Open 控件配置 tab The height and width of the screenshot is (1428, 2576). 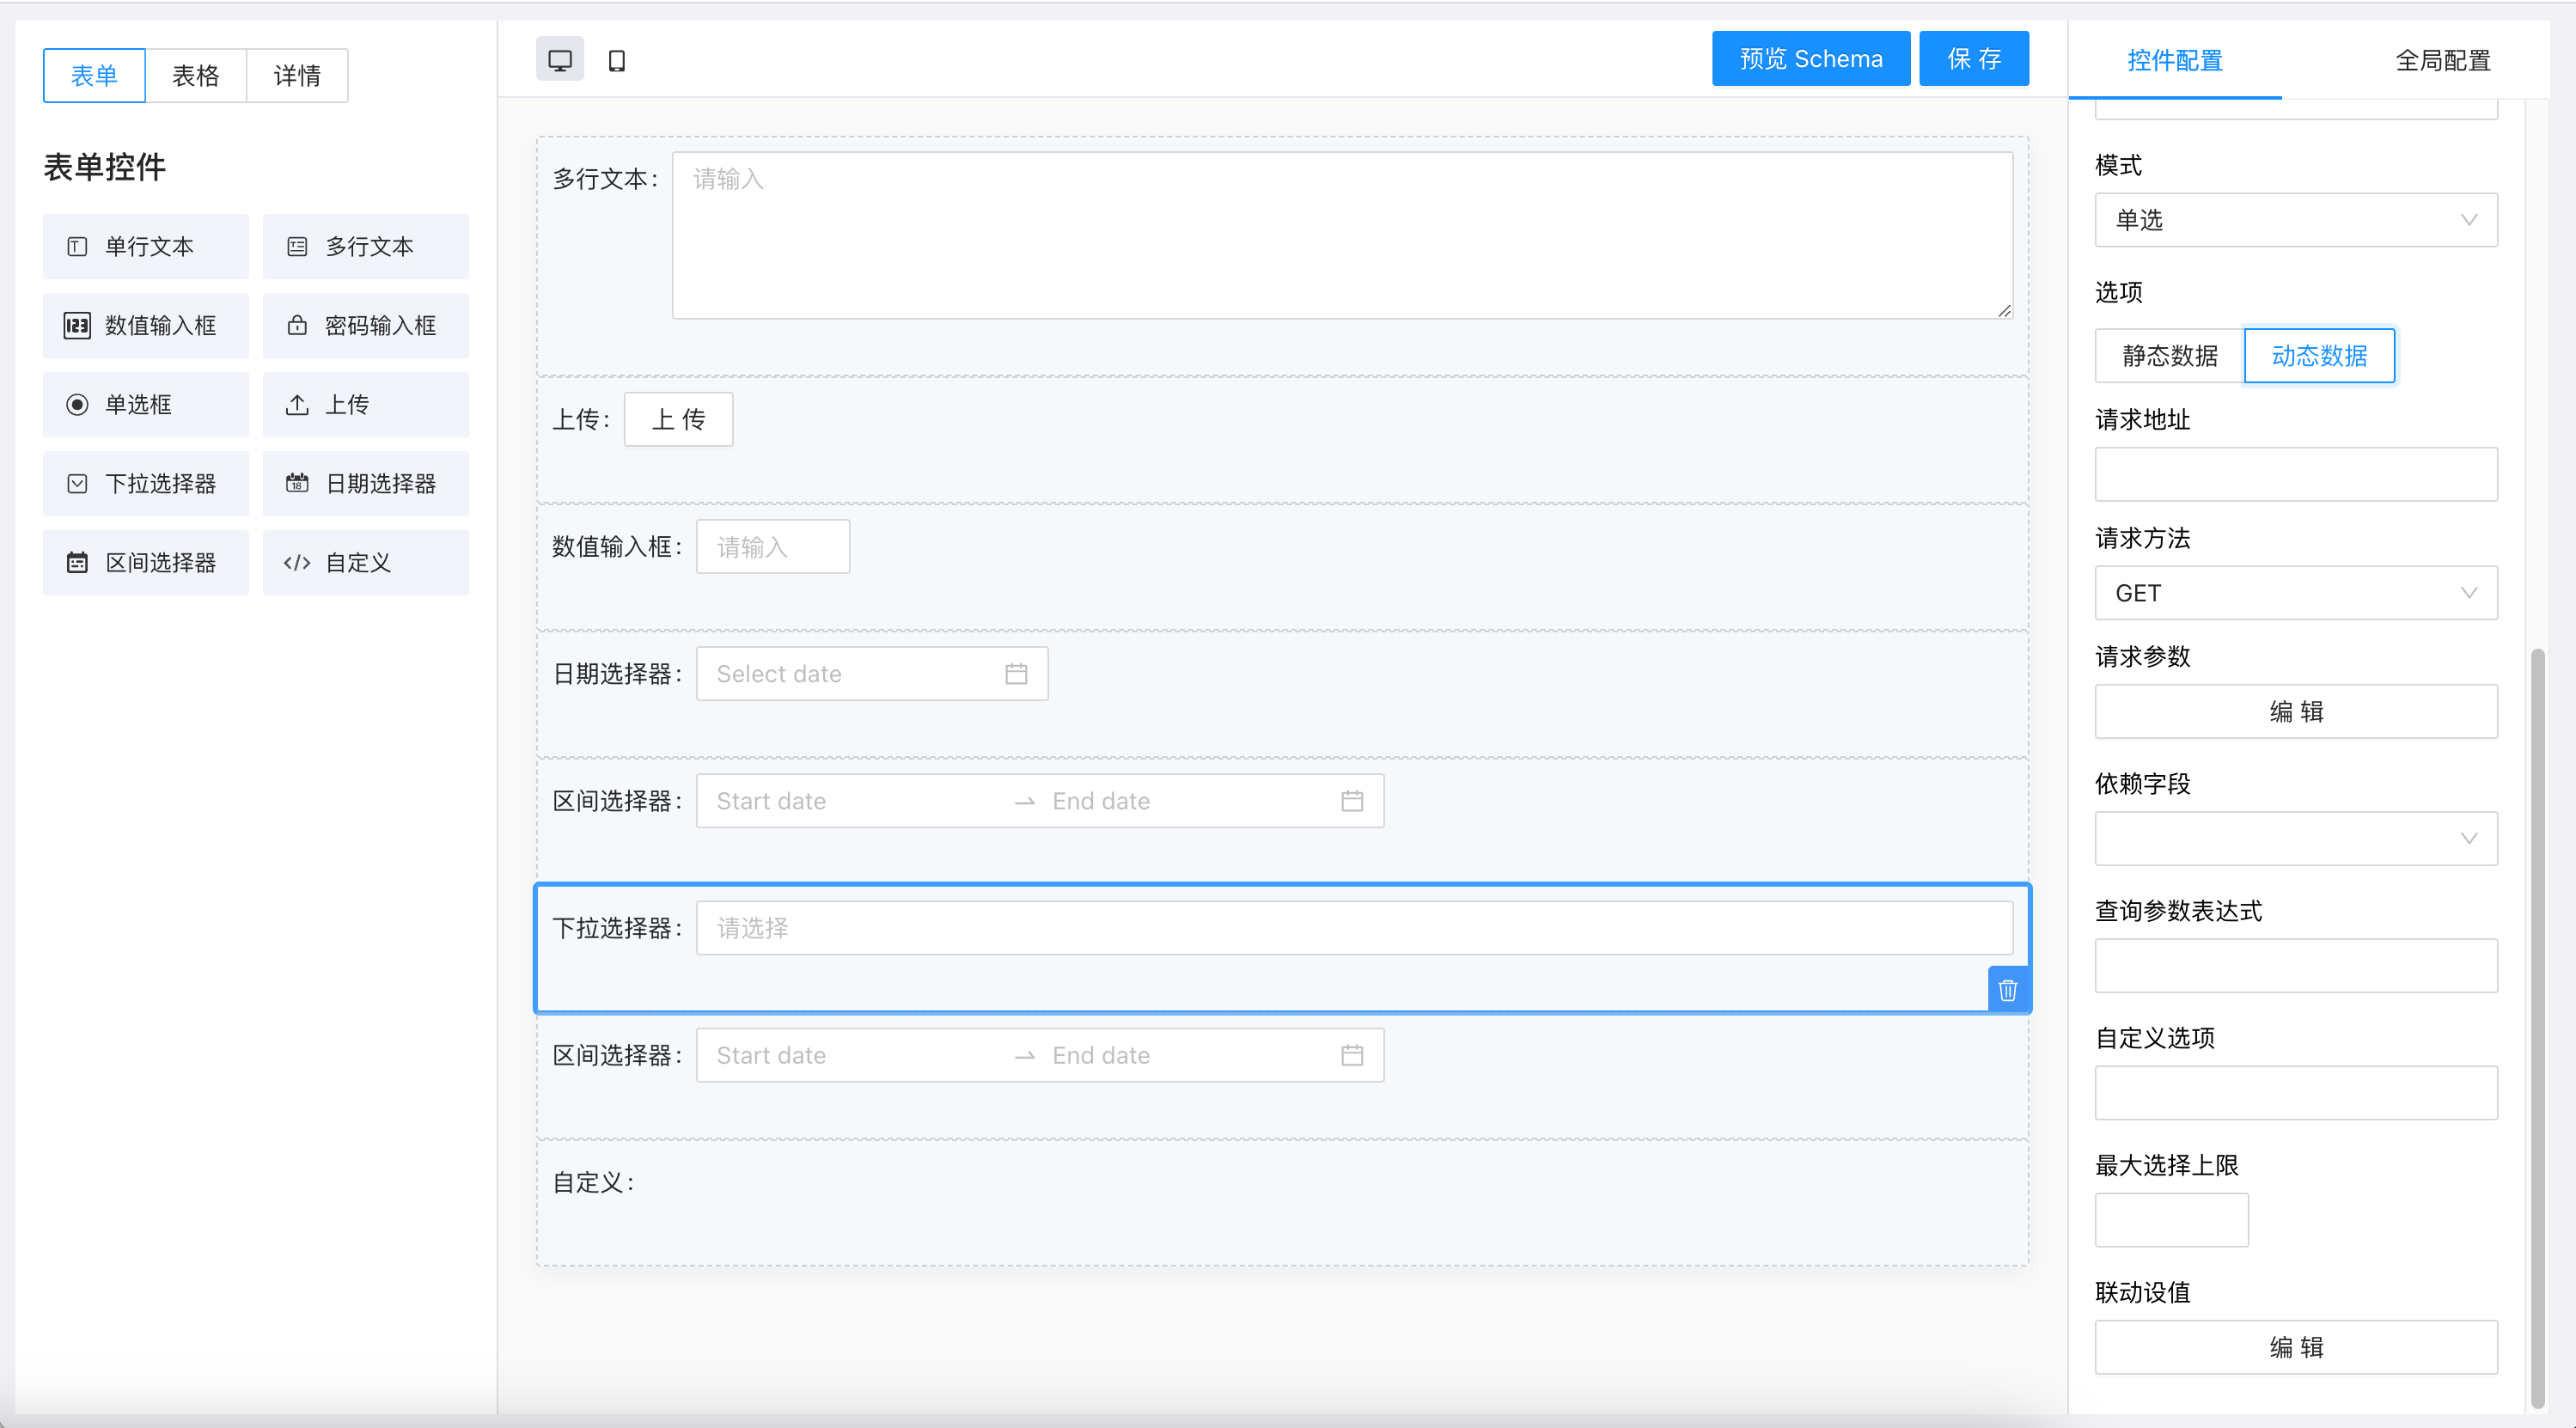[x=2175, y=61]
